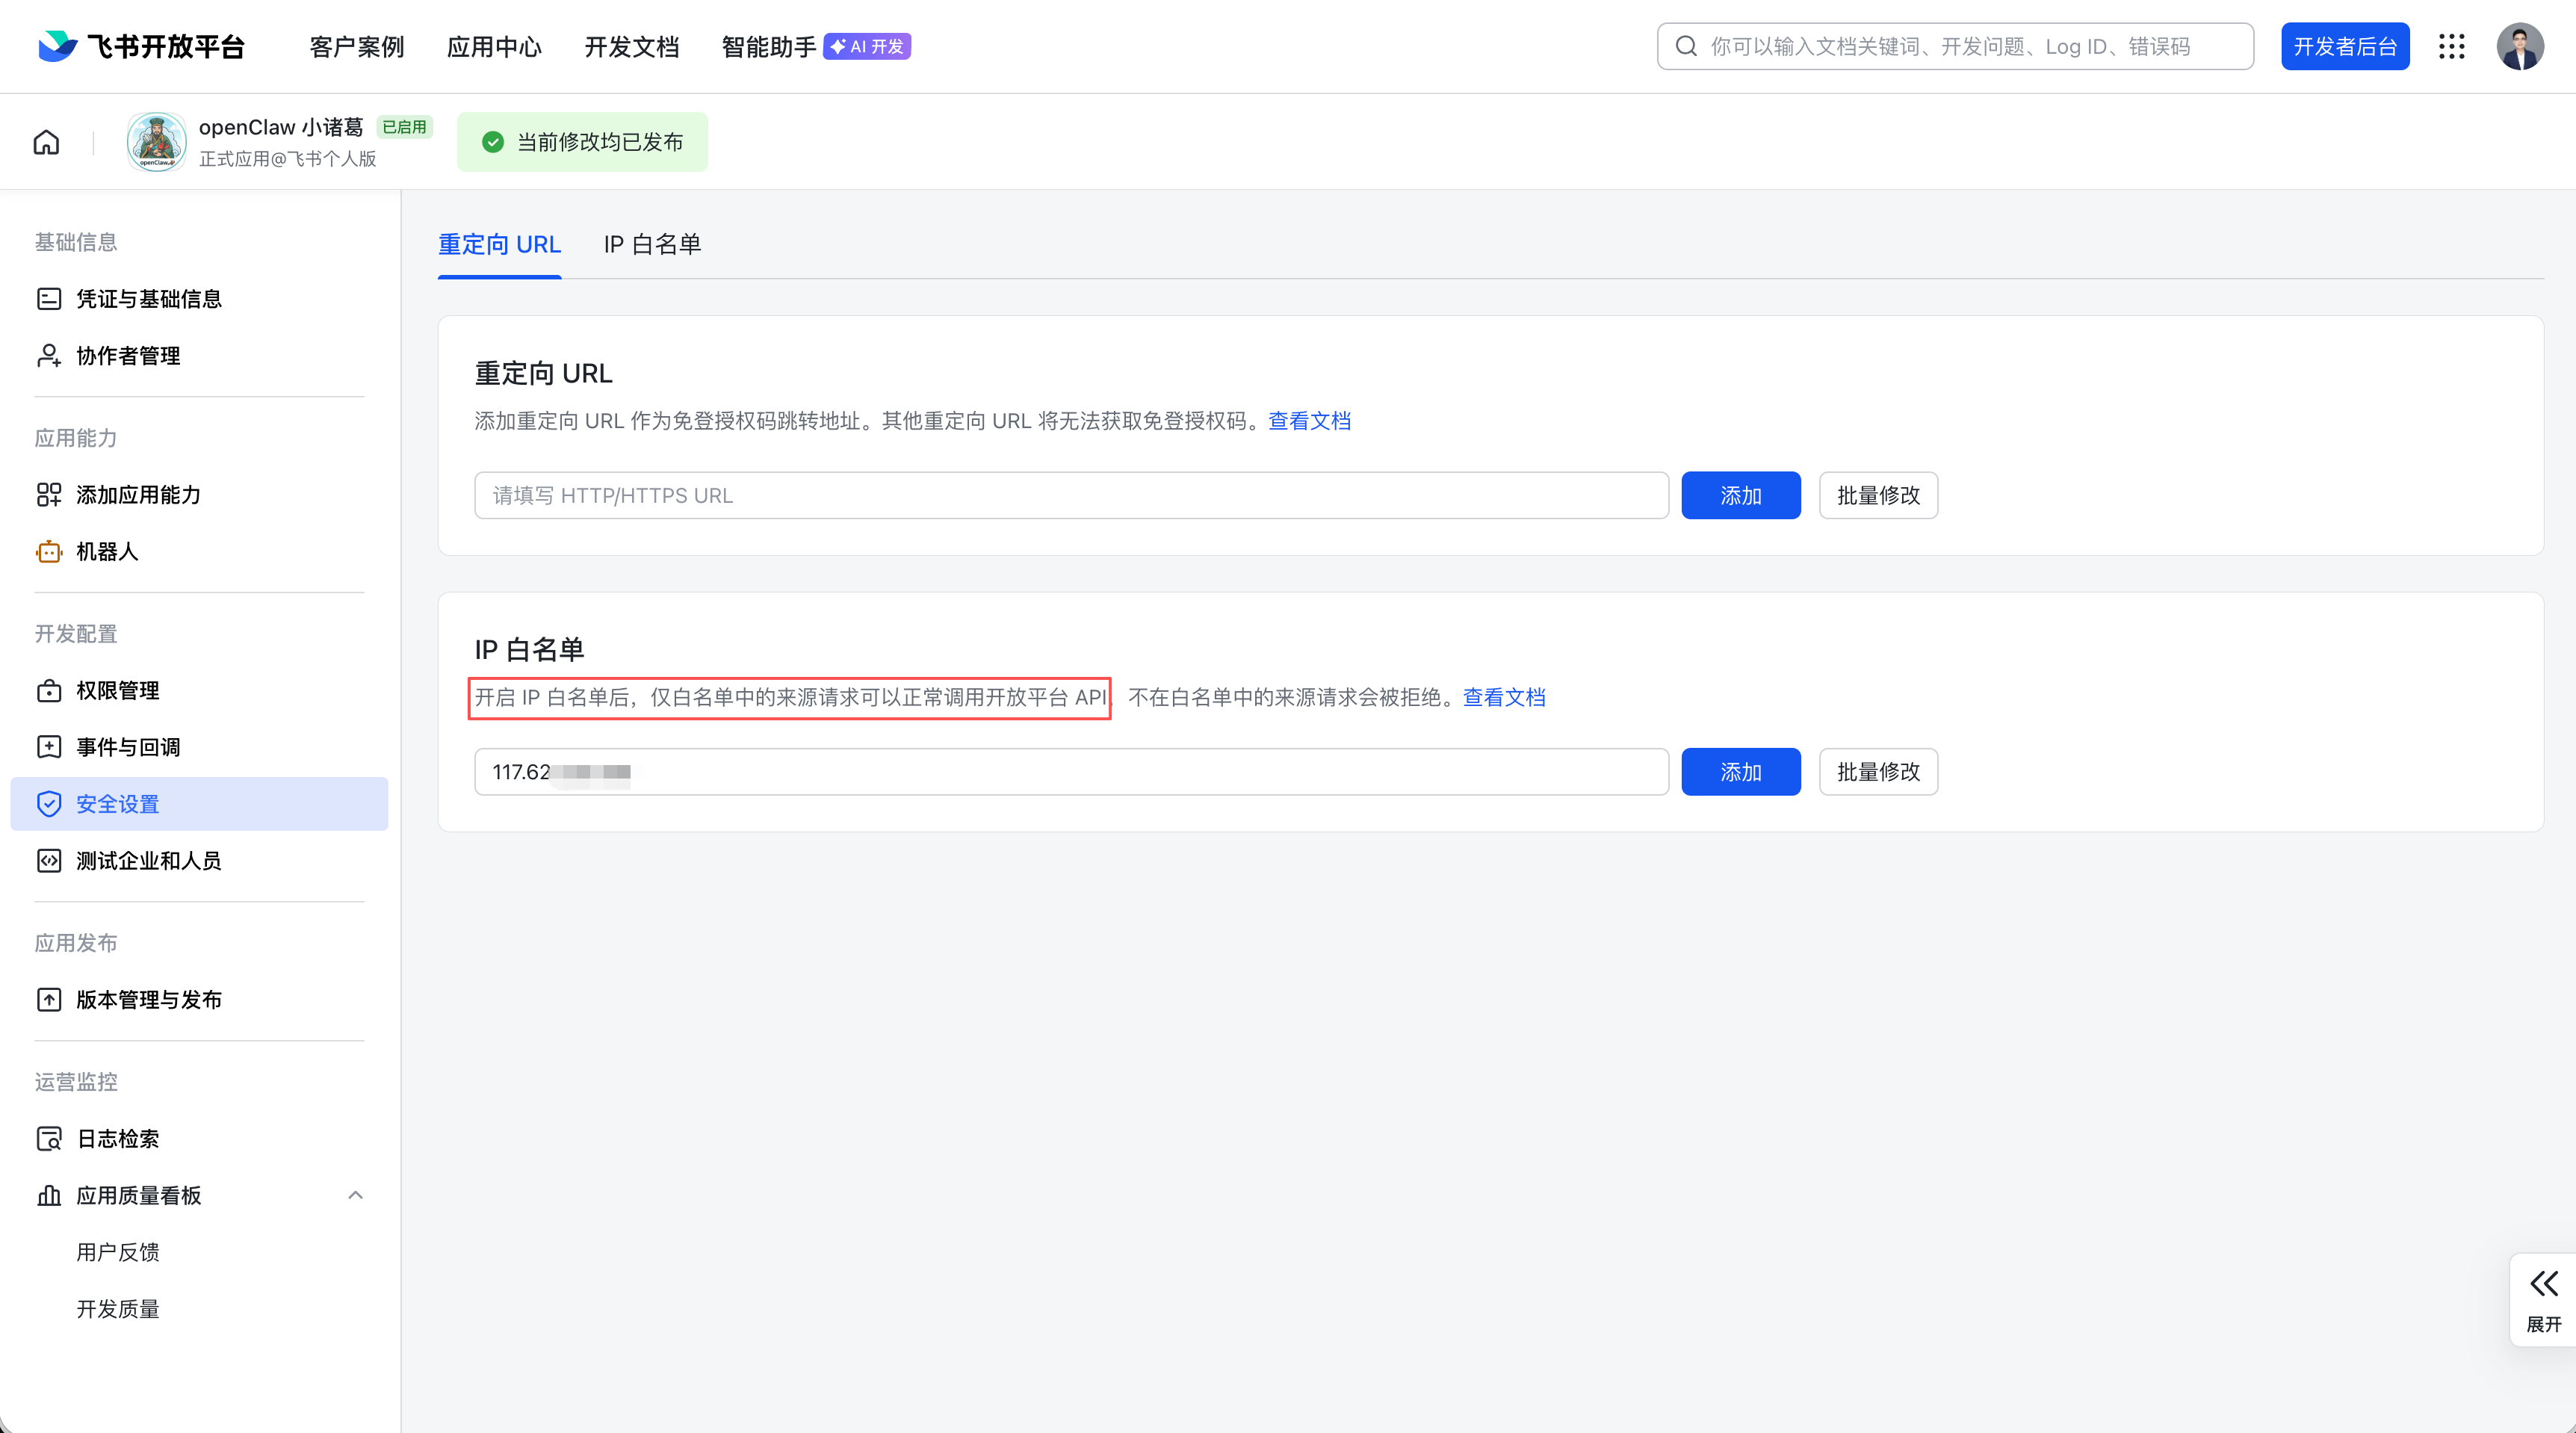Open the 查看文档 link in IP whitelist section

(x=1503, y=697)
